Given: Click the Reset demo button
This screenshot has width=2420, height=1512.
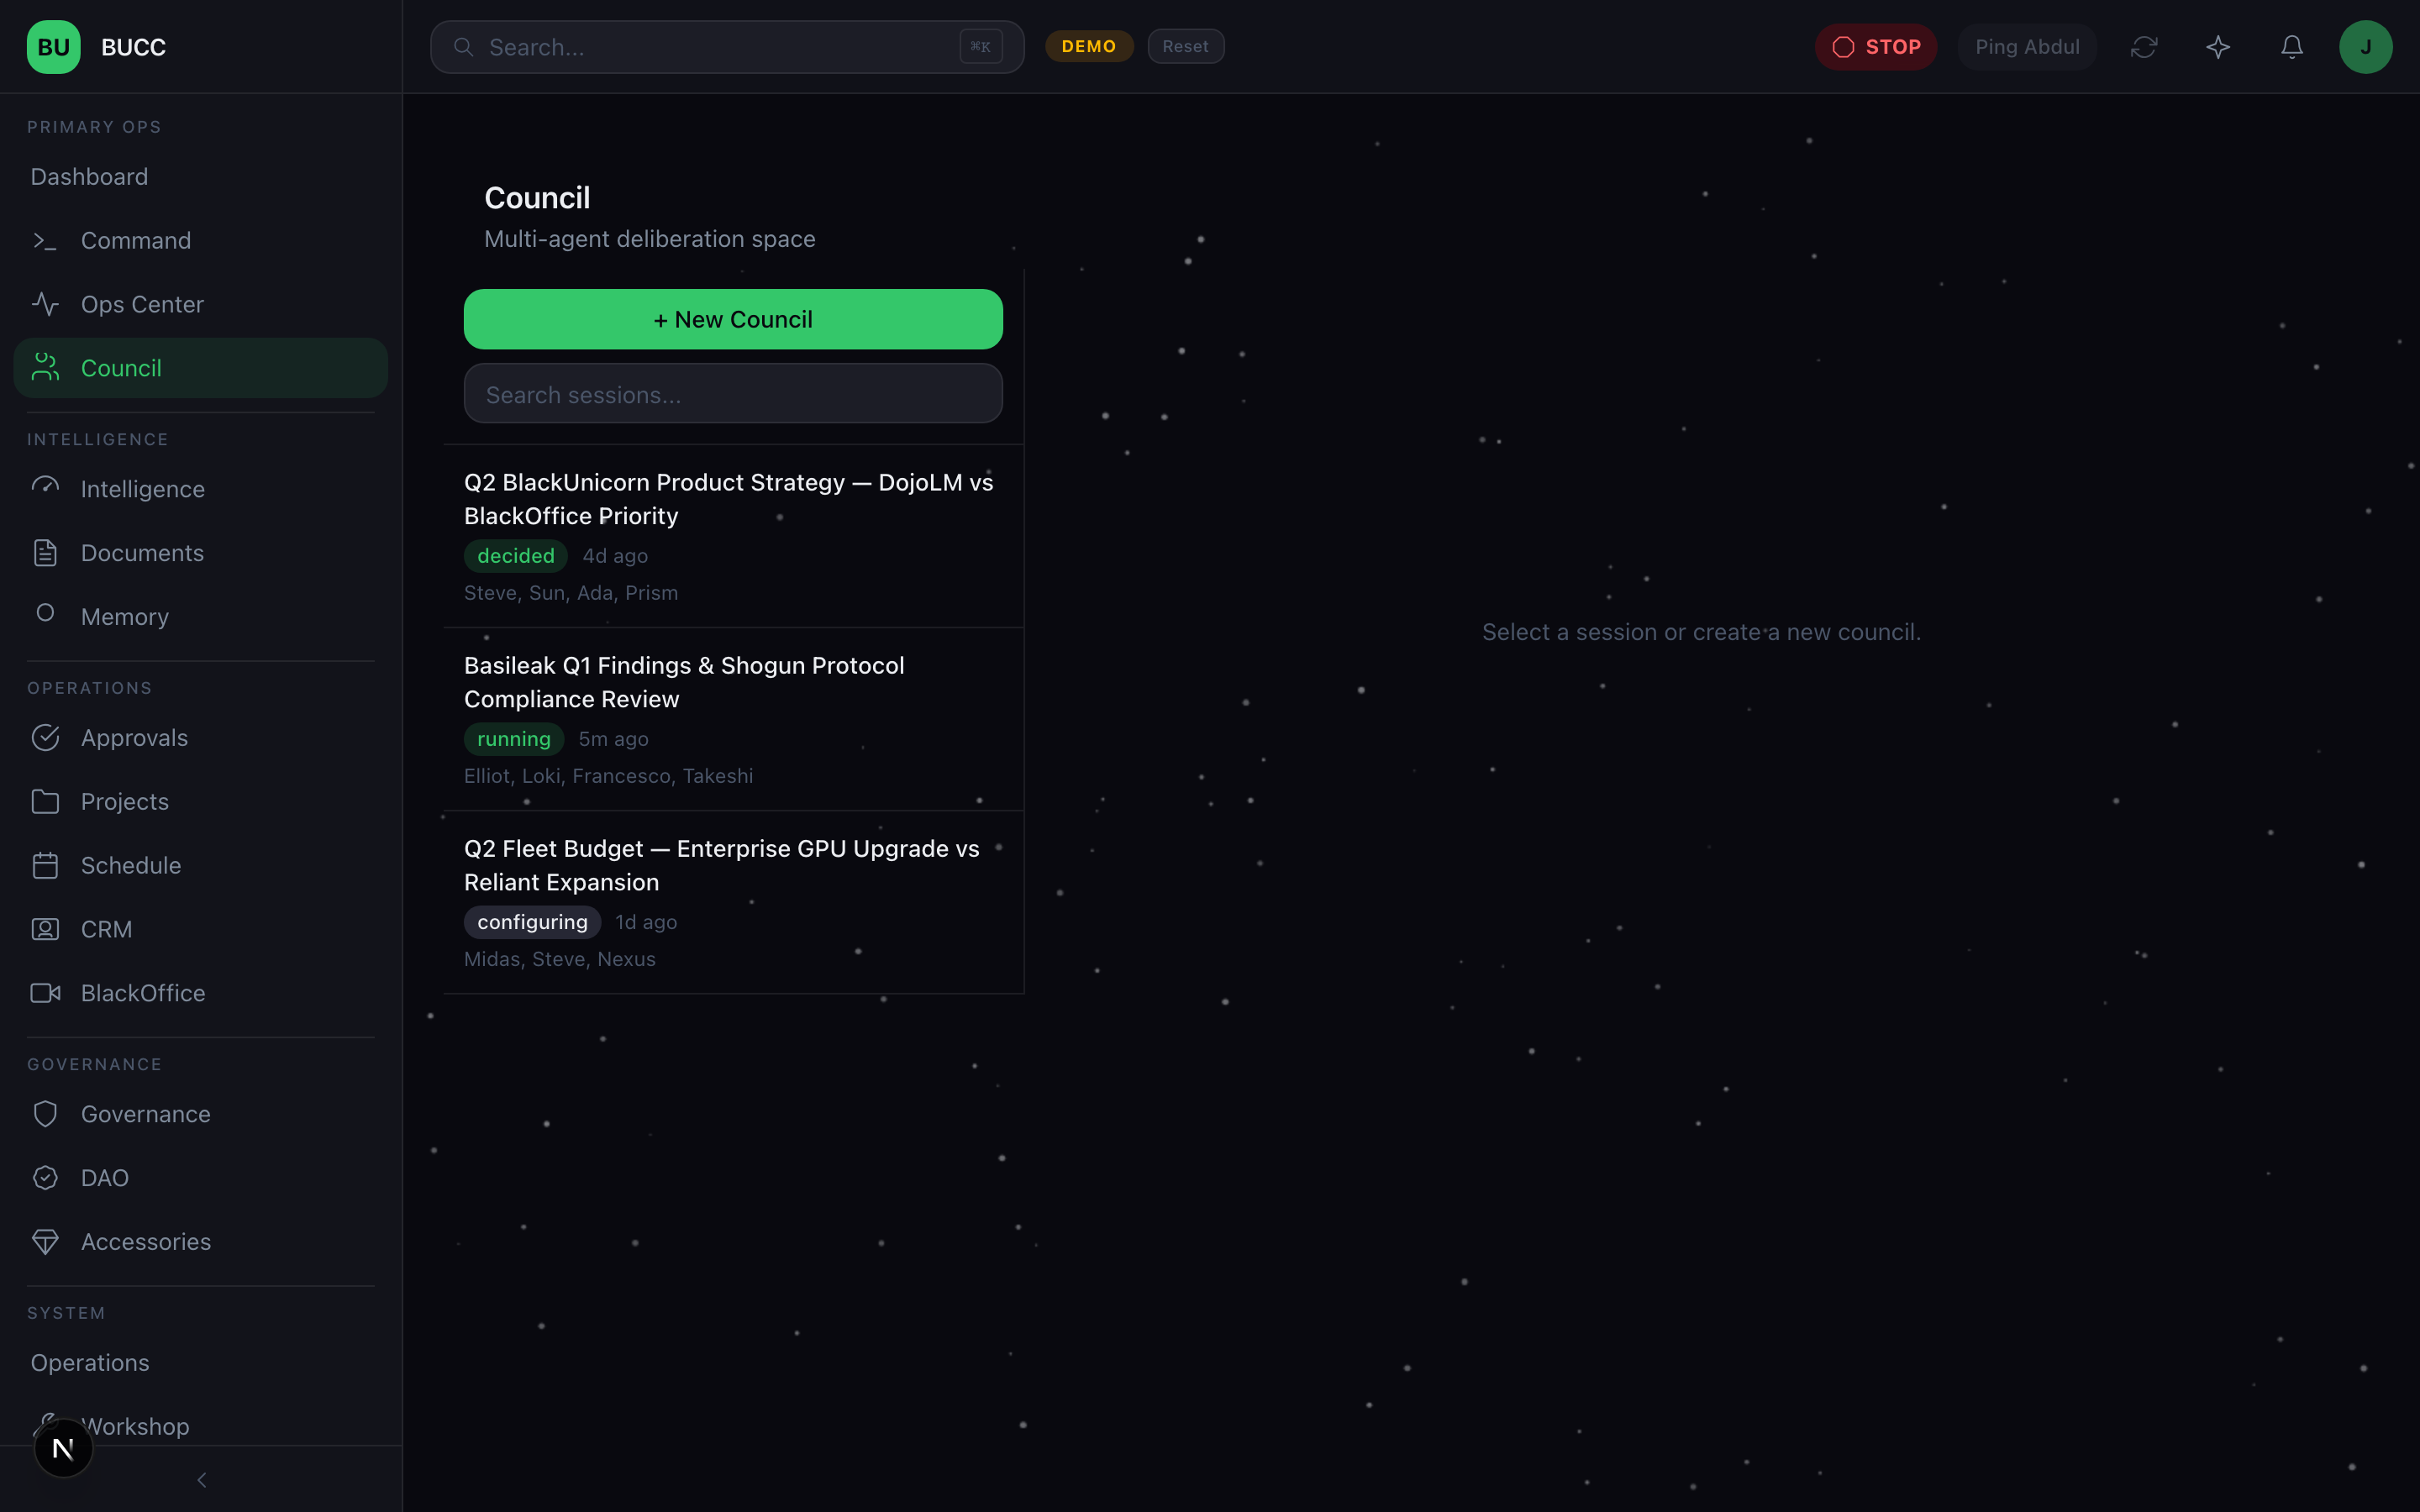Looking at the screenshot, I should [x=1185, y=46].
